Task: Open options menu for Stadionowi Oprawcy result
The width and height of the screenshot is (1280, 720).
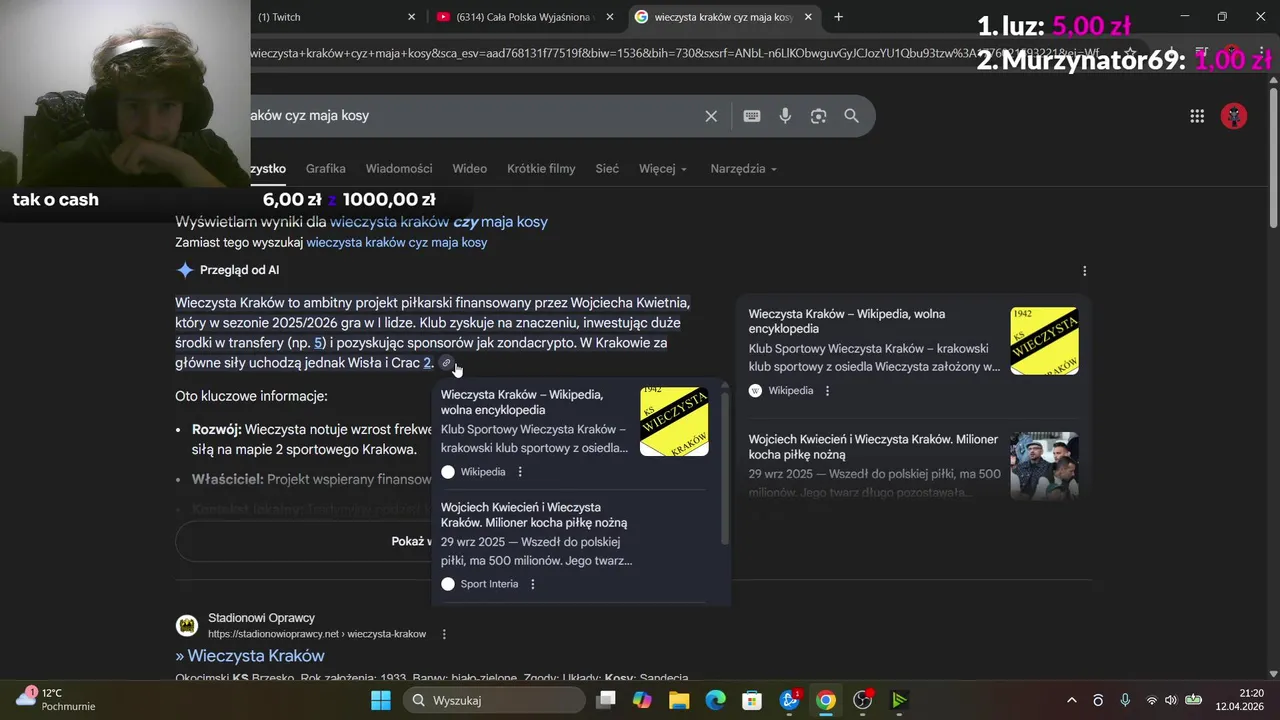Action: point(444,634)
